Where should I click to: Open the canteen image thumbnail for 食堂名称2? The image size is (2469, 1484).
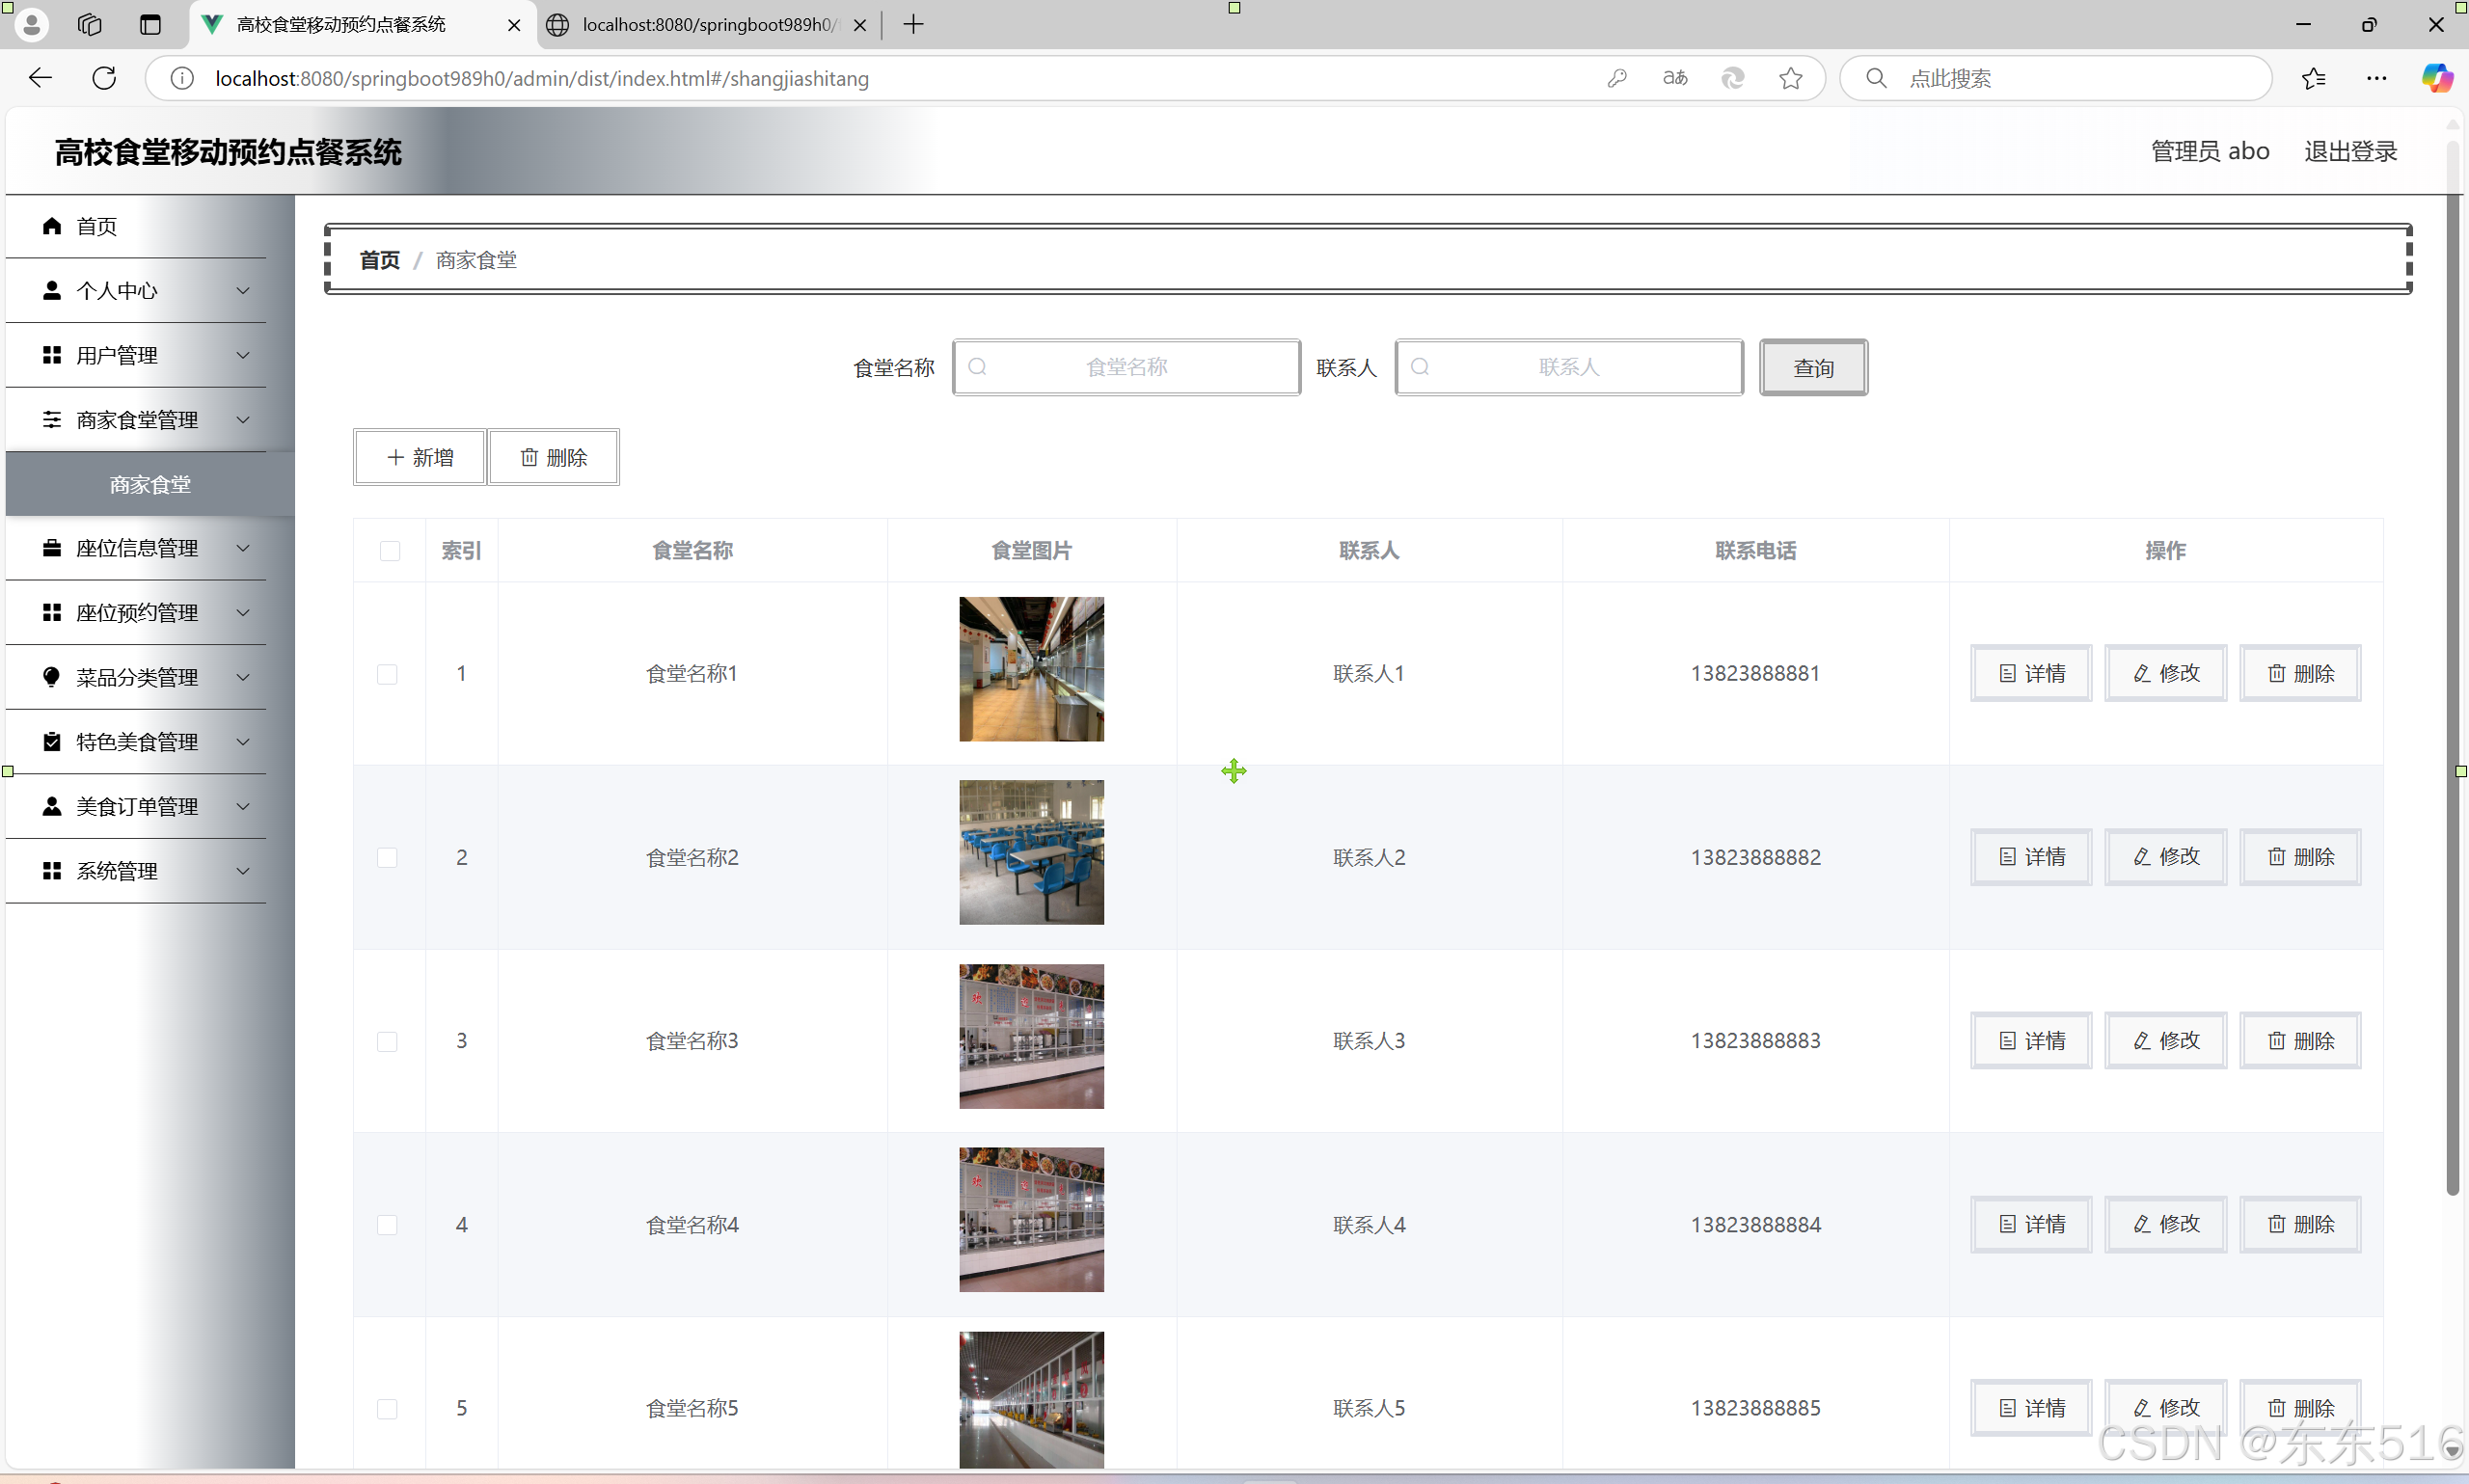1031,852
